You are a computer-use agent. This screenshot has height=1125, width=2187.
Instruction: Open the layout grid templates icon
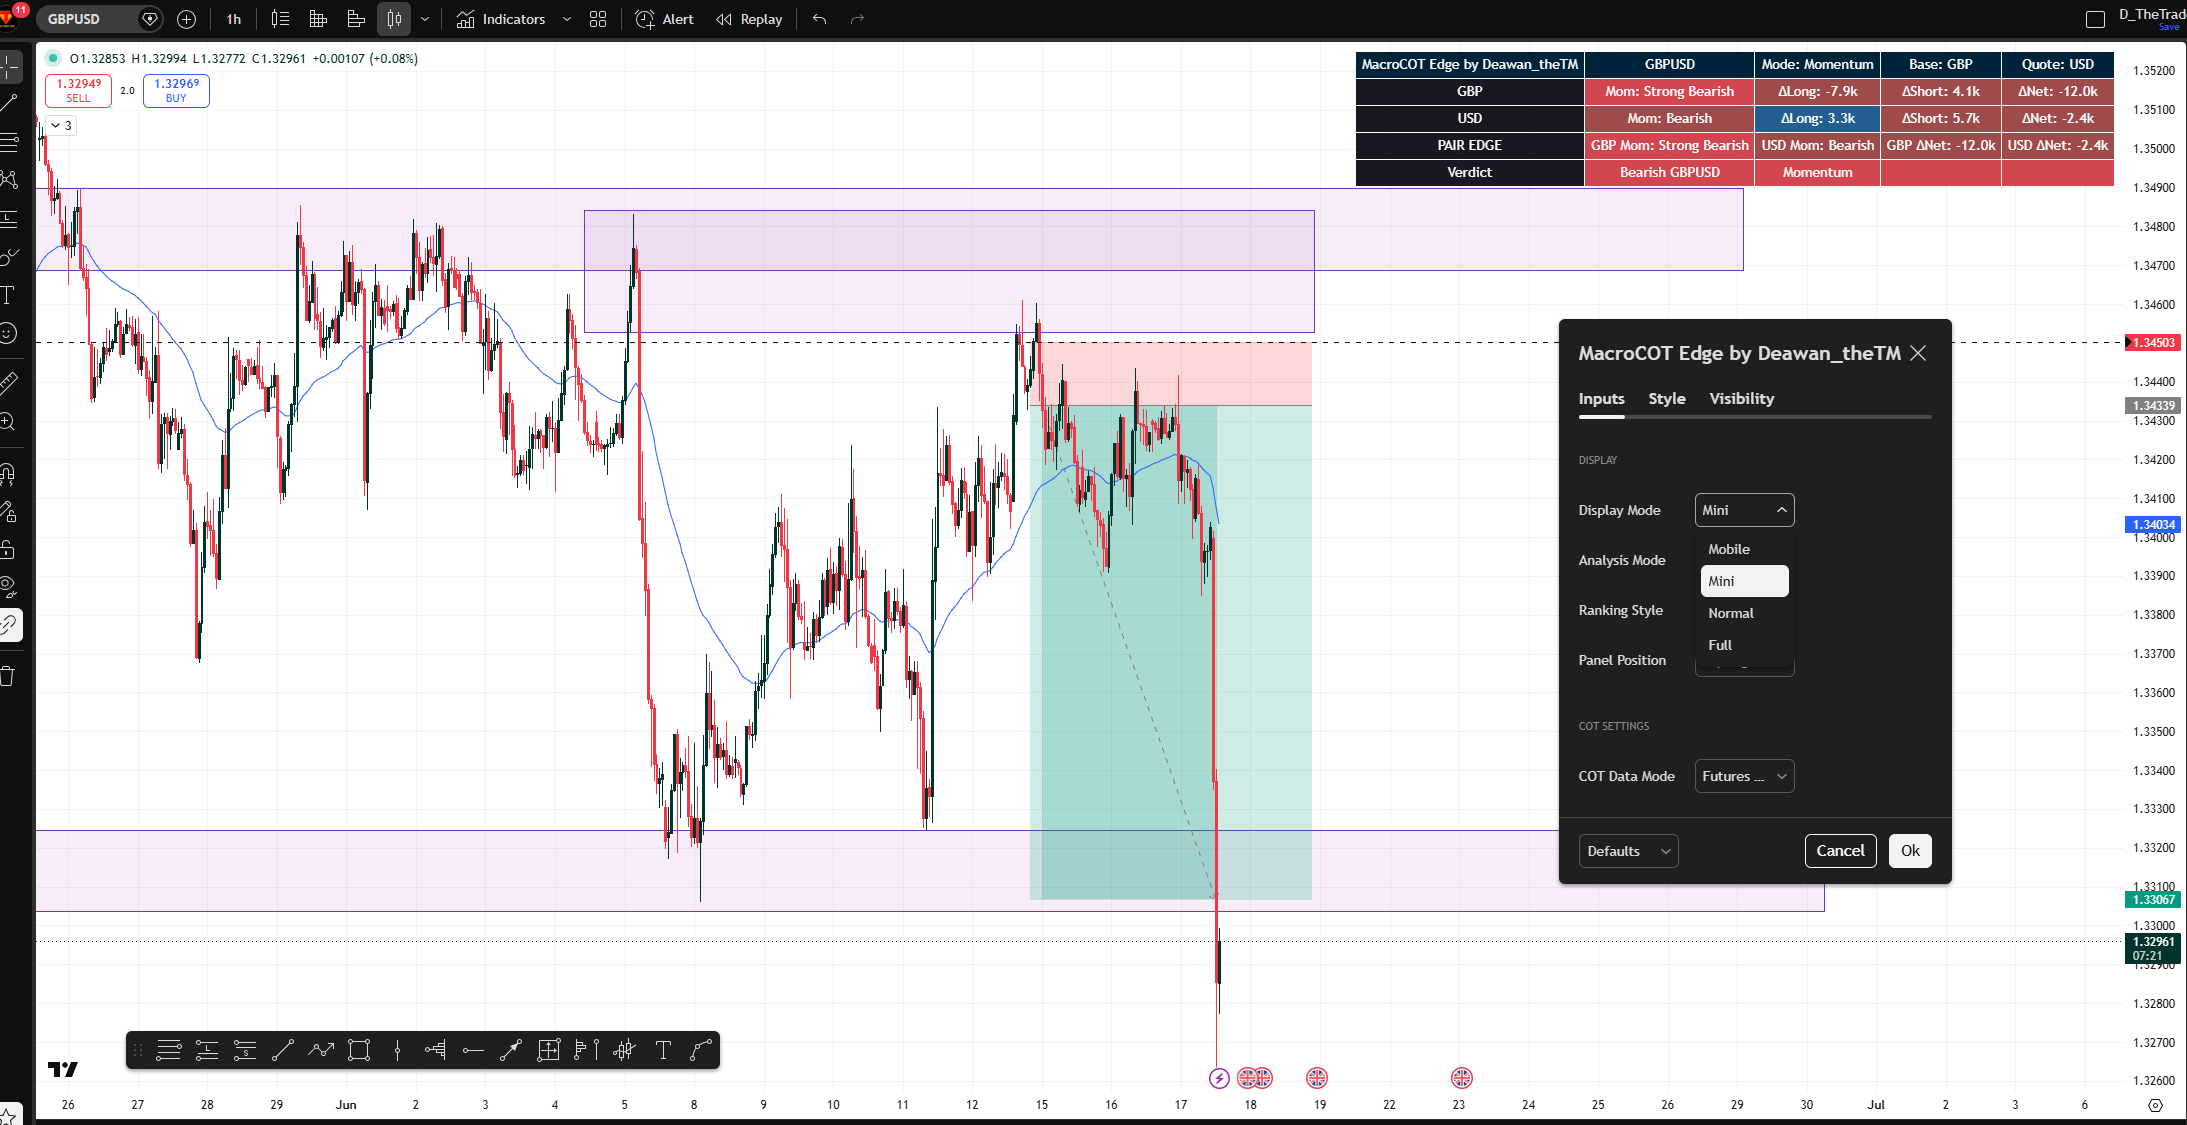[598, 19]
